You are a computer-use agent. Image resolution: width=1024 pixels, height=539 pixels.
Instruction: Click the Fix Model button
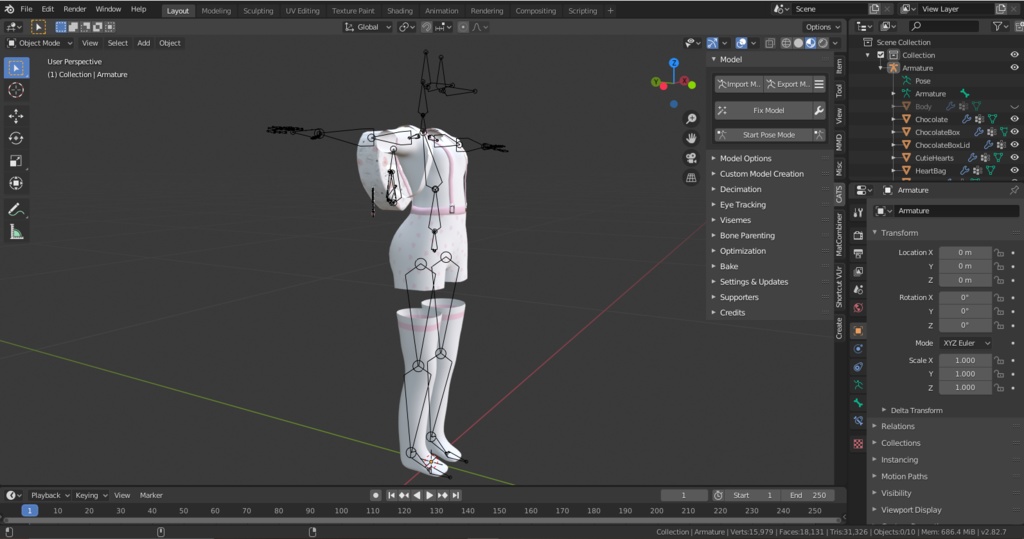(x=768, y=110)
